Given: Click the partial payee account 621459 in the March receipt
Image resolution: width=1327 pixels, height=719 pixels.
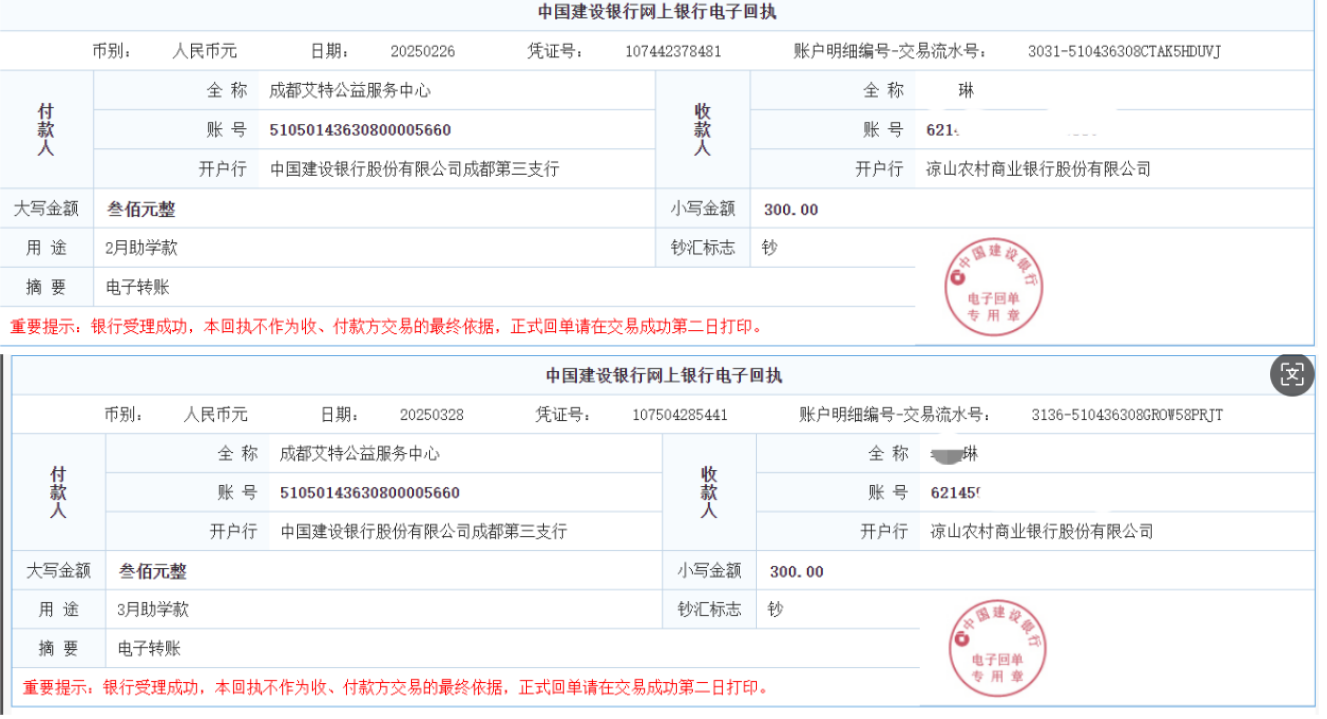Looking at the screenshot, I should (x=954, y=493).
